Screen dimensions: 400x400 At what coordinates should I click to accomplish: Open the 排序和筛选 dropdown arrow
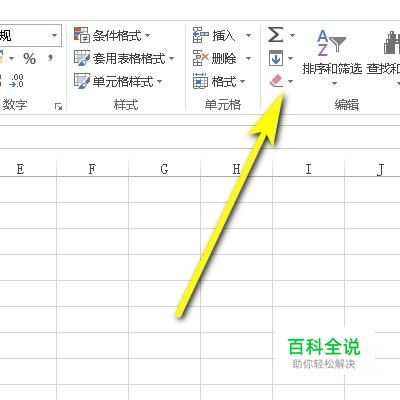[x=334, y=84]
